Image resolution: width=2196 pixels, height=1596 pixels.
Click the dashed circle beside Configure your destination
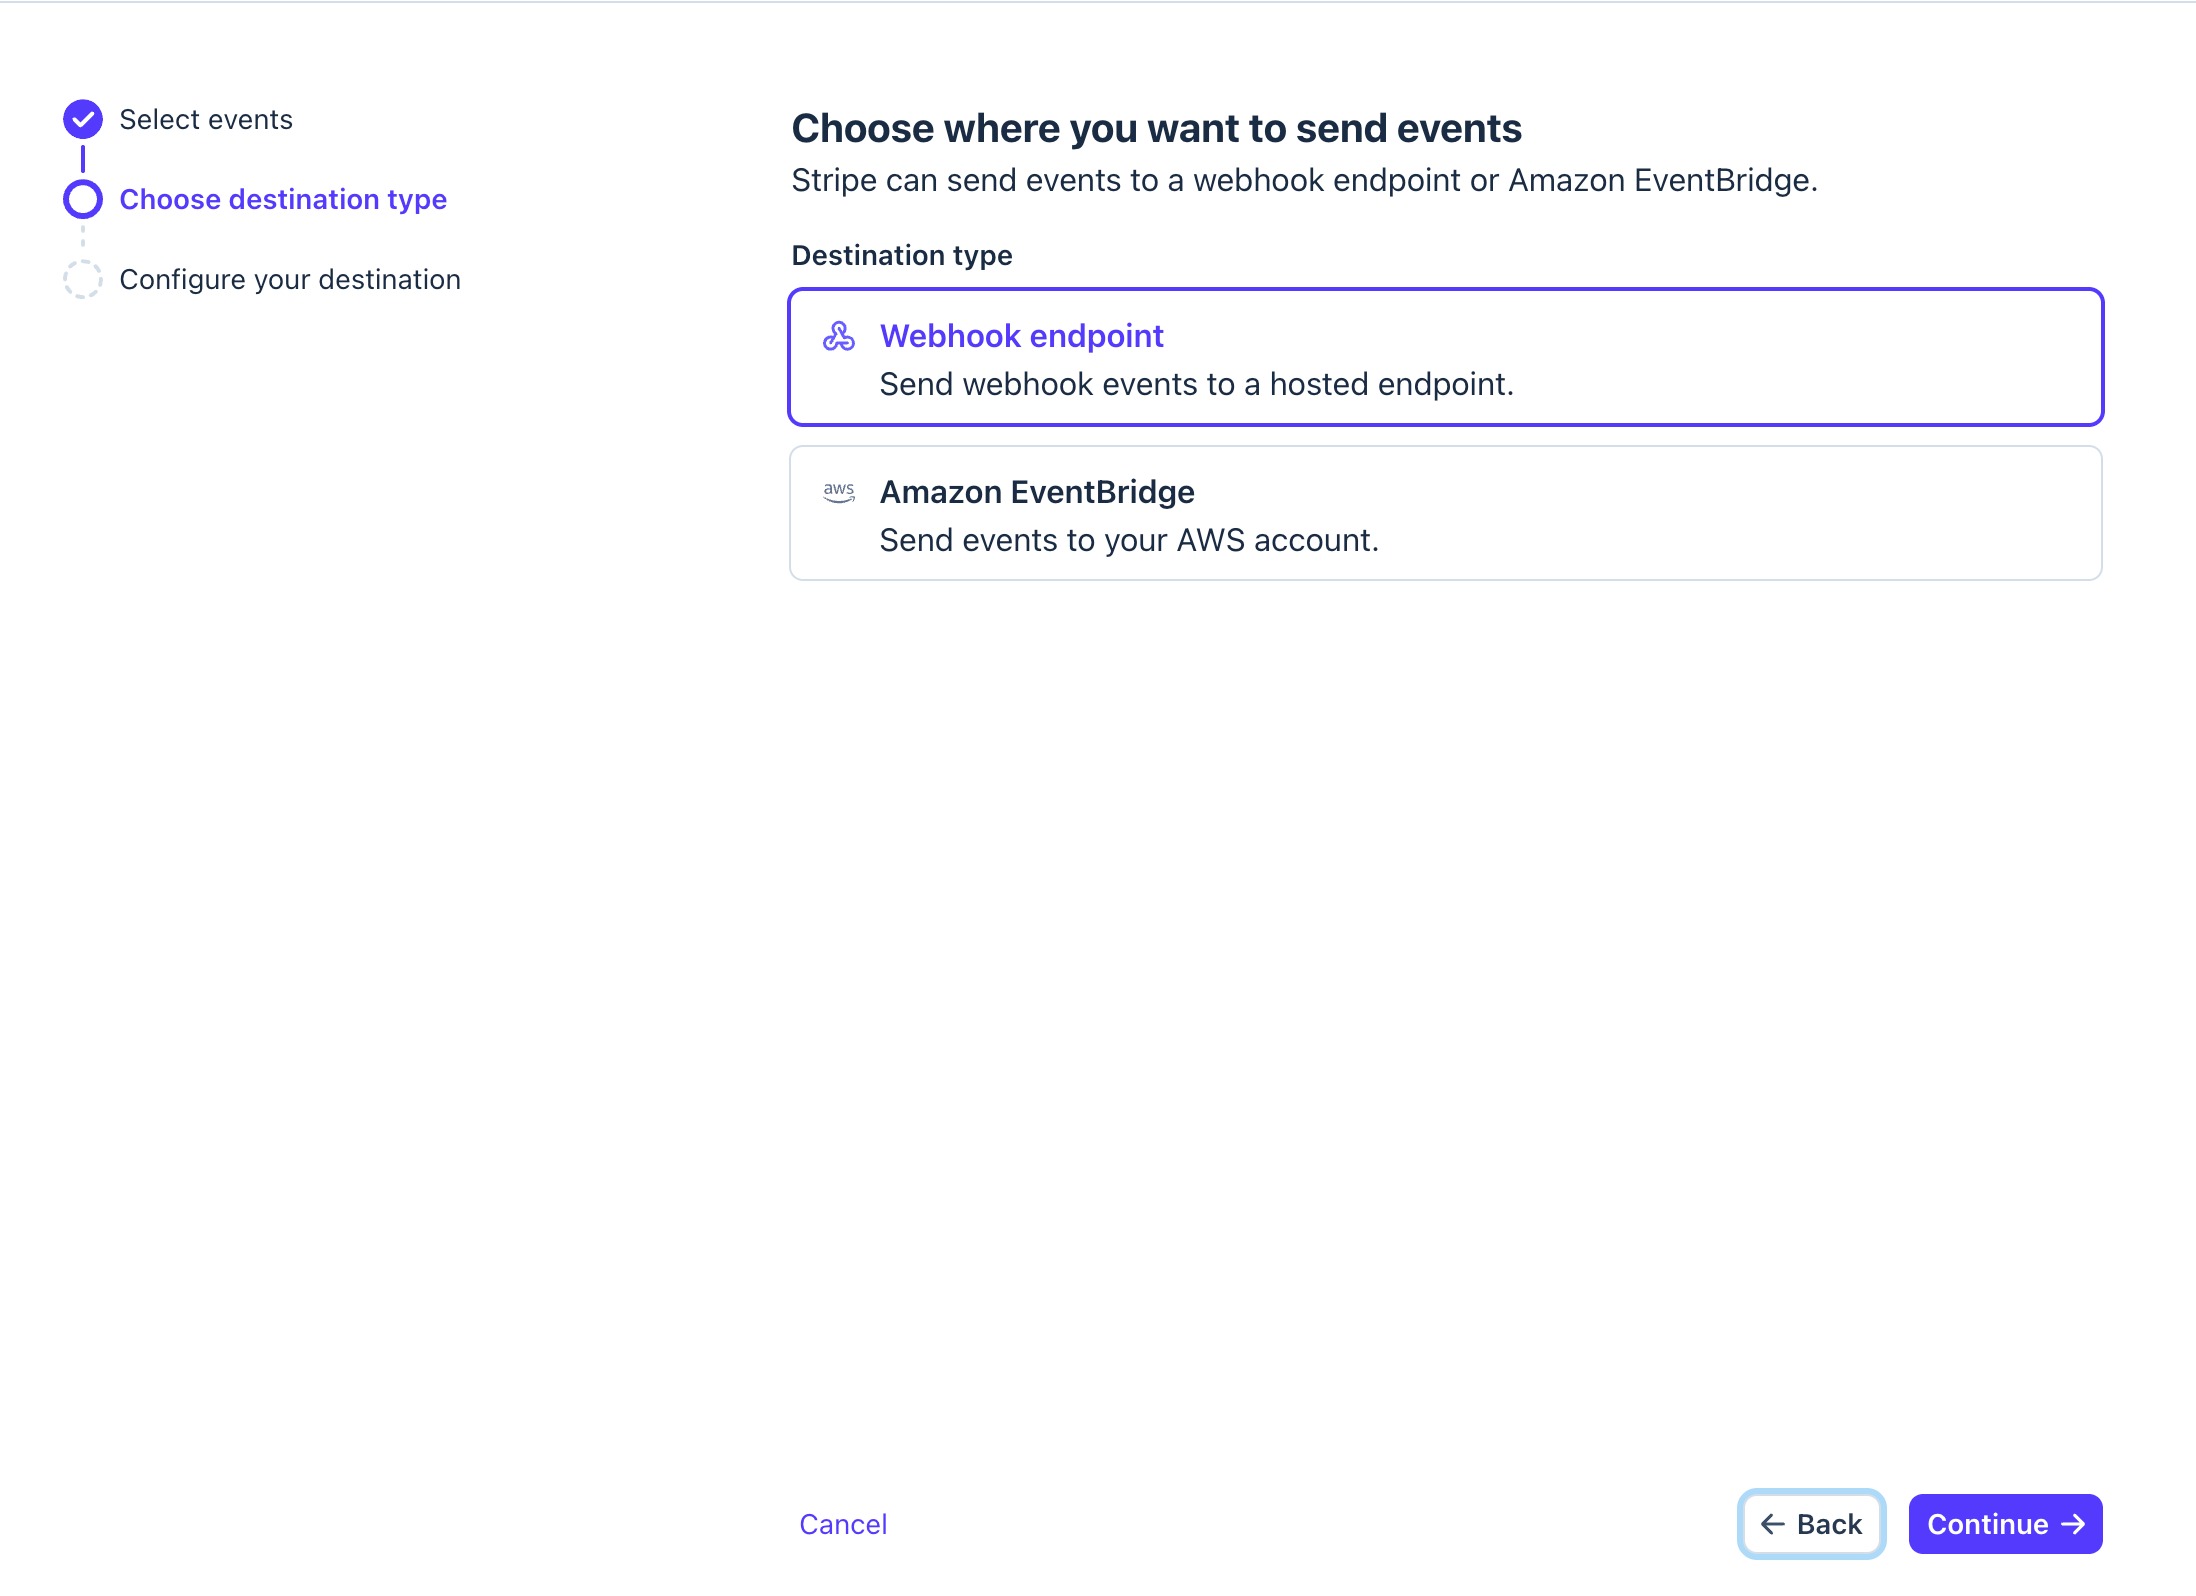coord(83,279)
